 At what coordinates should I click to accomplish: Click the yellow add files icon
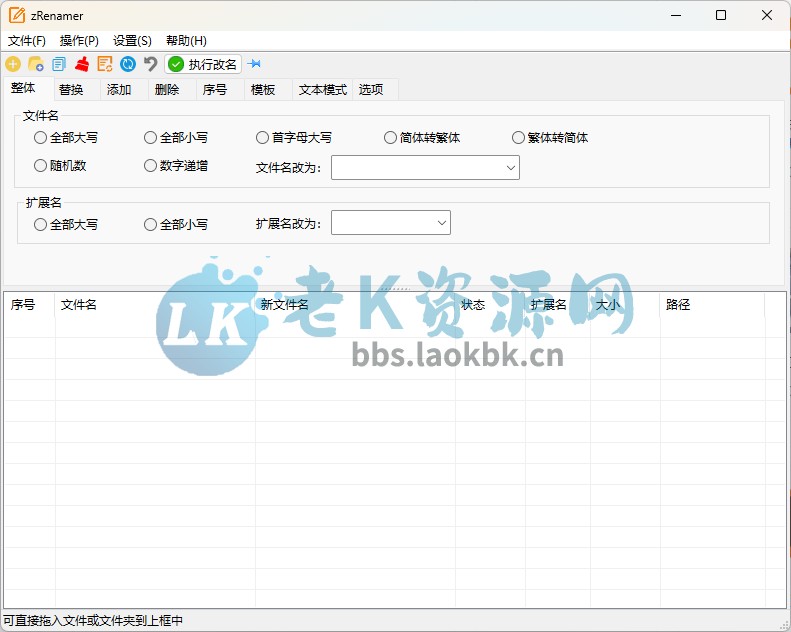coord(13,64)
